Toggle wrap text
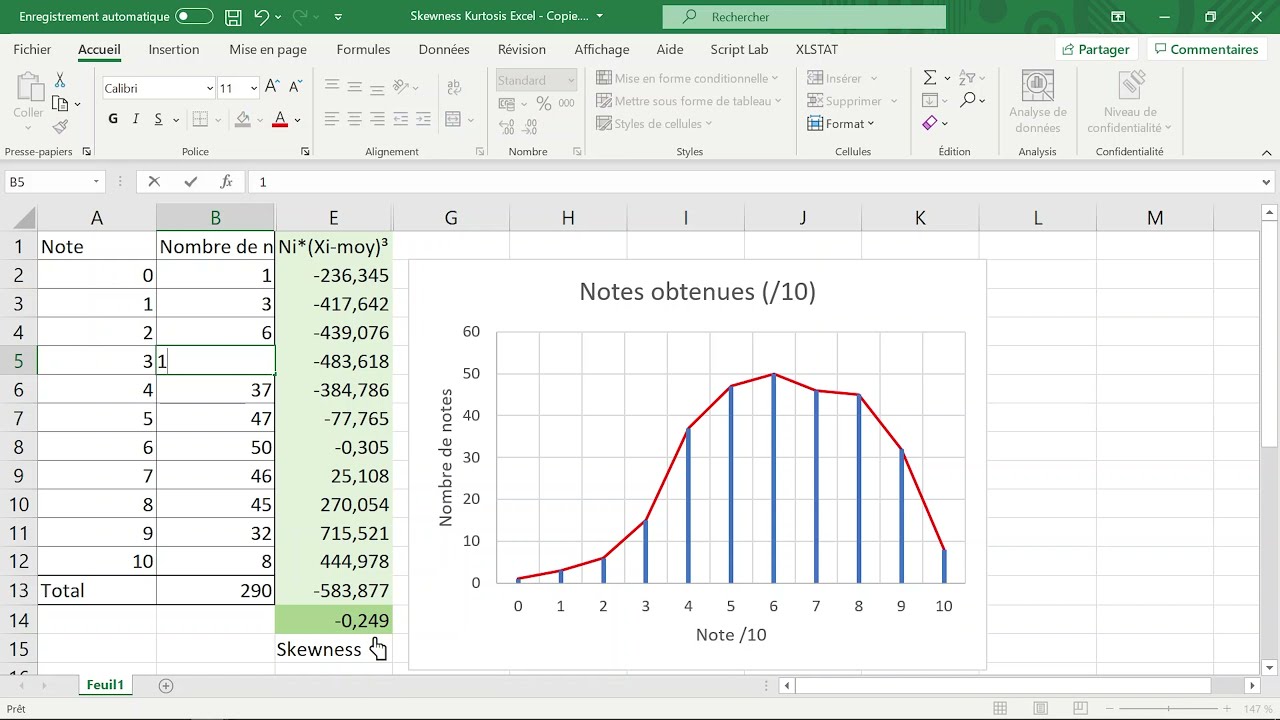Viewport: 1280px width, 720px height. pyautogui.click(x=452, y=87)
